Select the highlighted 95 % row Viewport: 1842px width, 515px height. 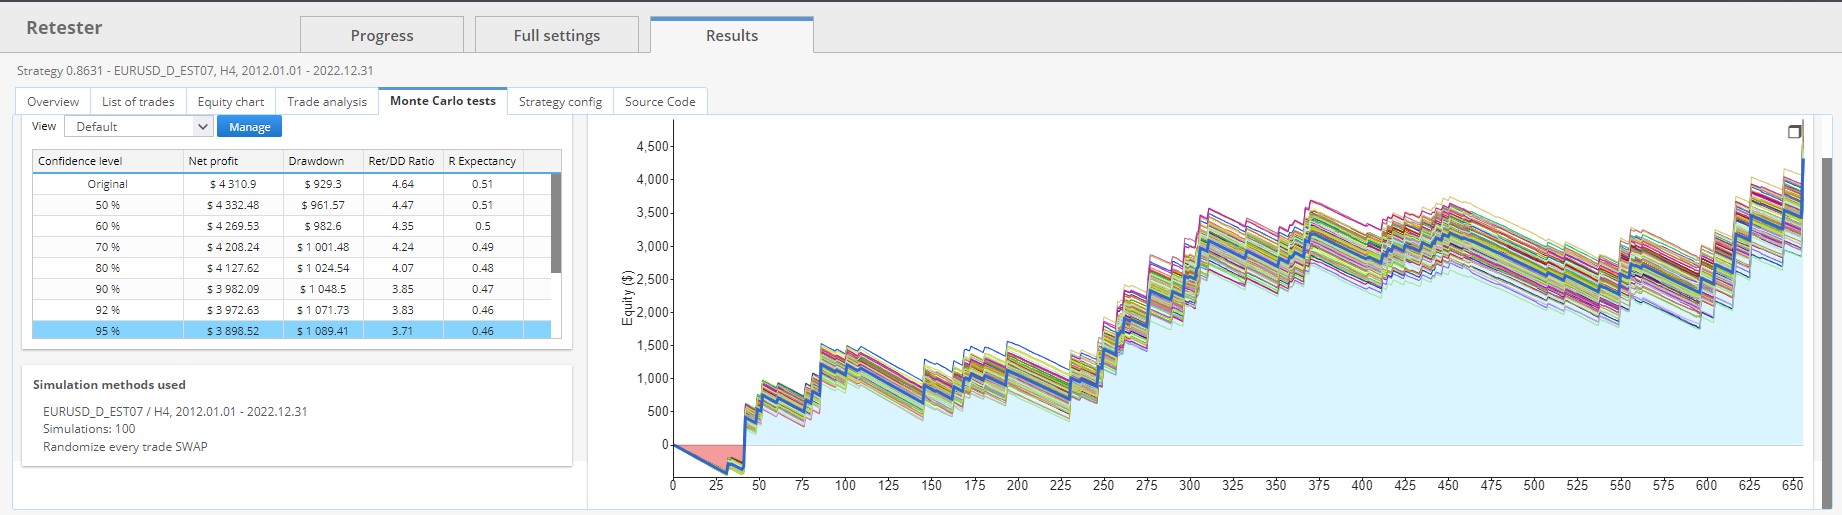click(x=292, y=331)
